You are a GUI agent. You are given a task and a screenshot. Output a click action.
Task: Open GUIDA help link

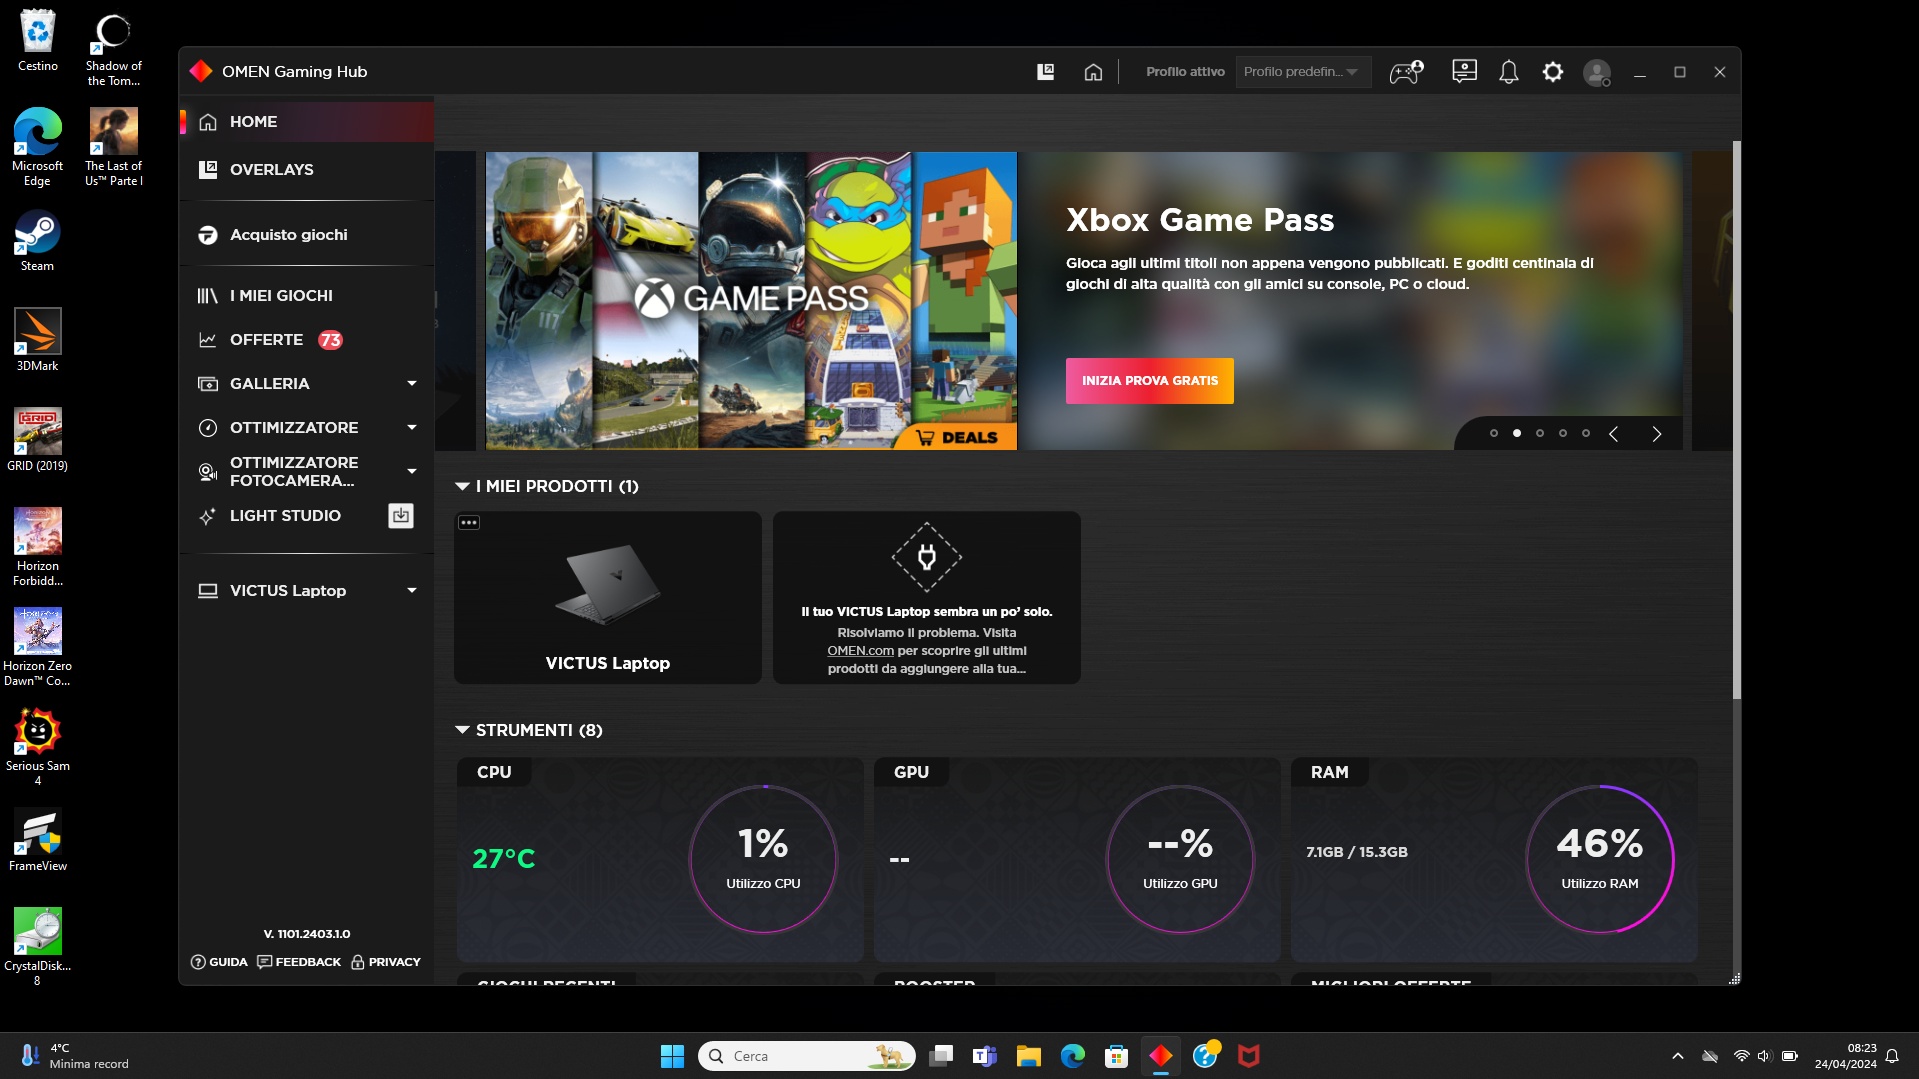click(x=219, y=962)
